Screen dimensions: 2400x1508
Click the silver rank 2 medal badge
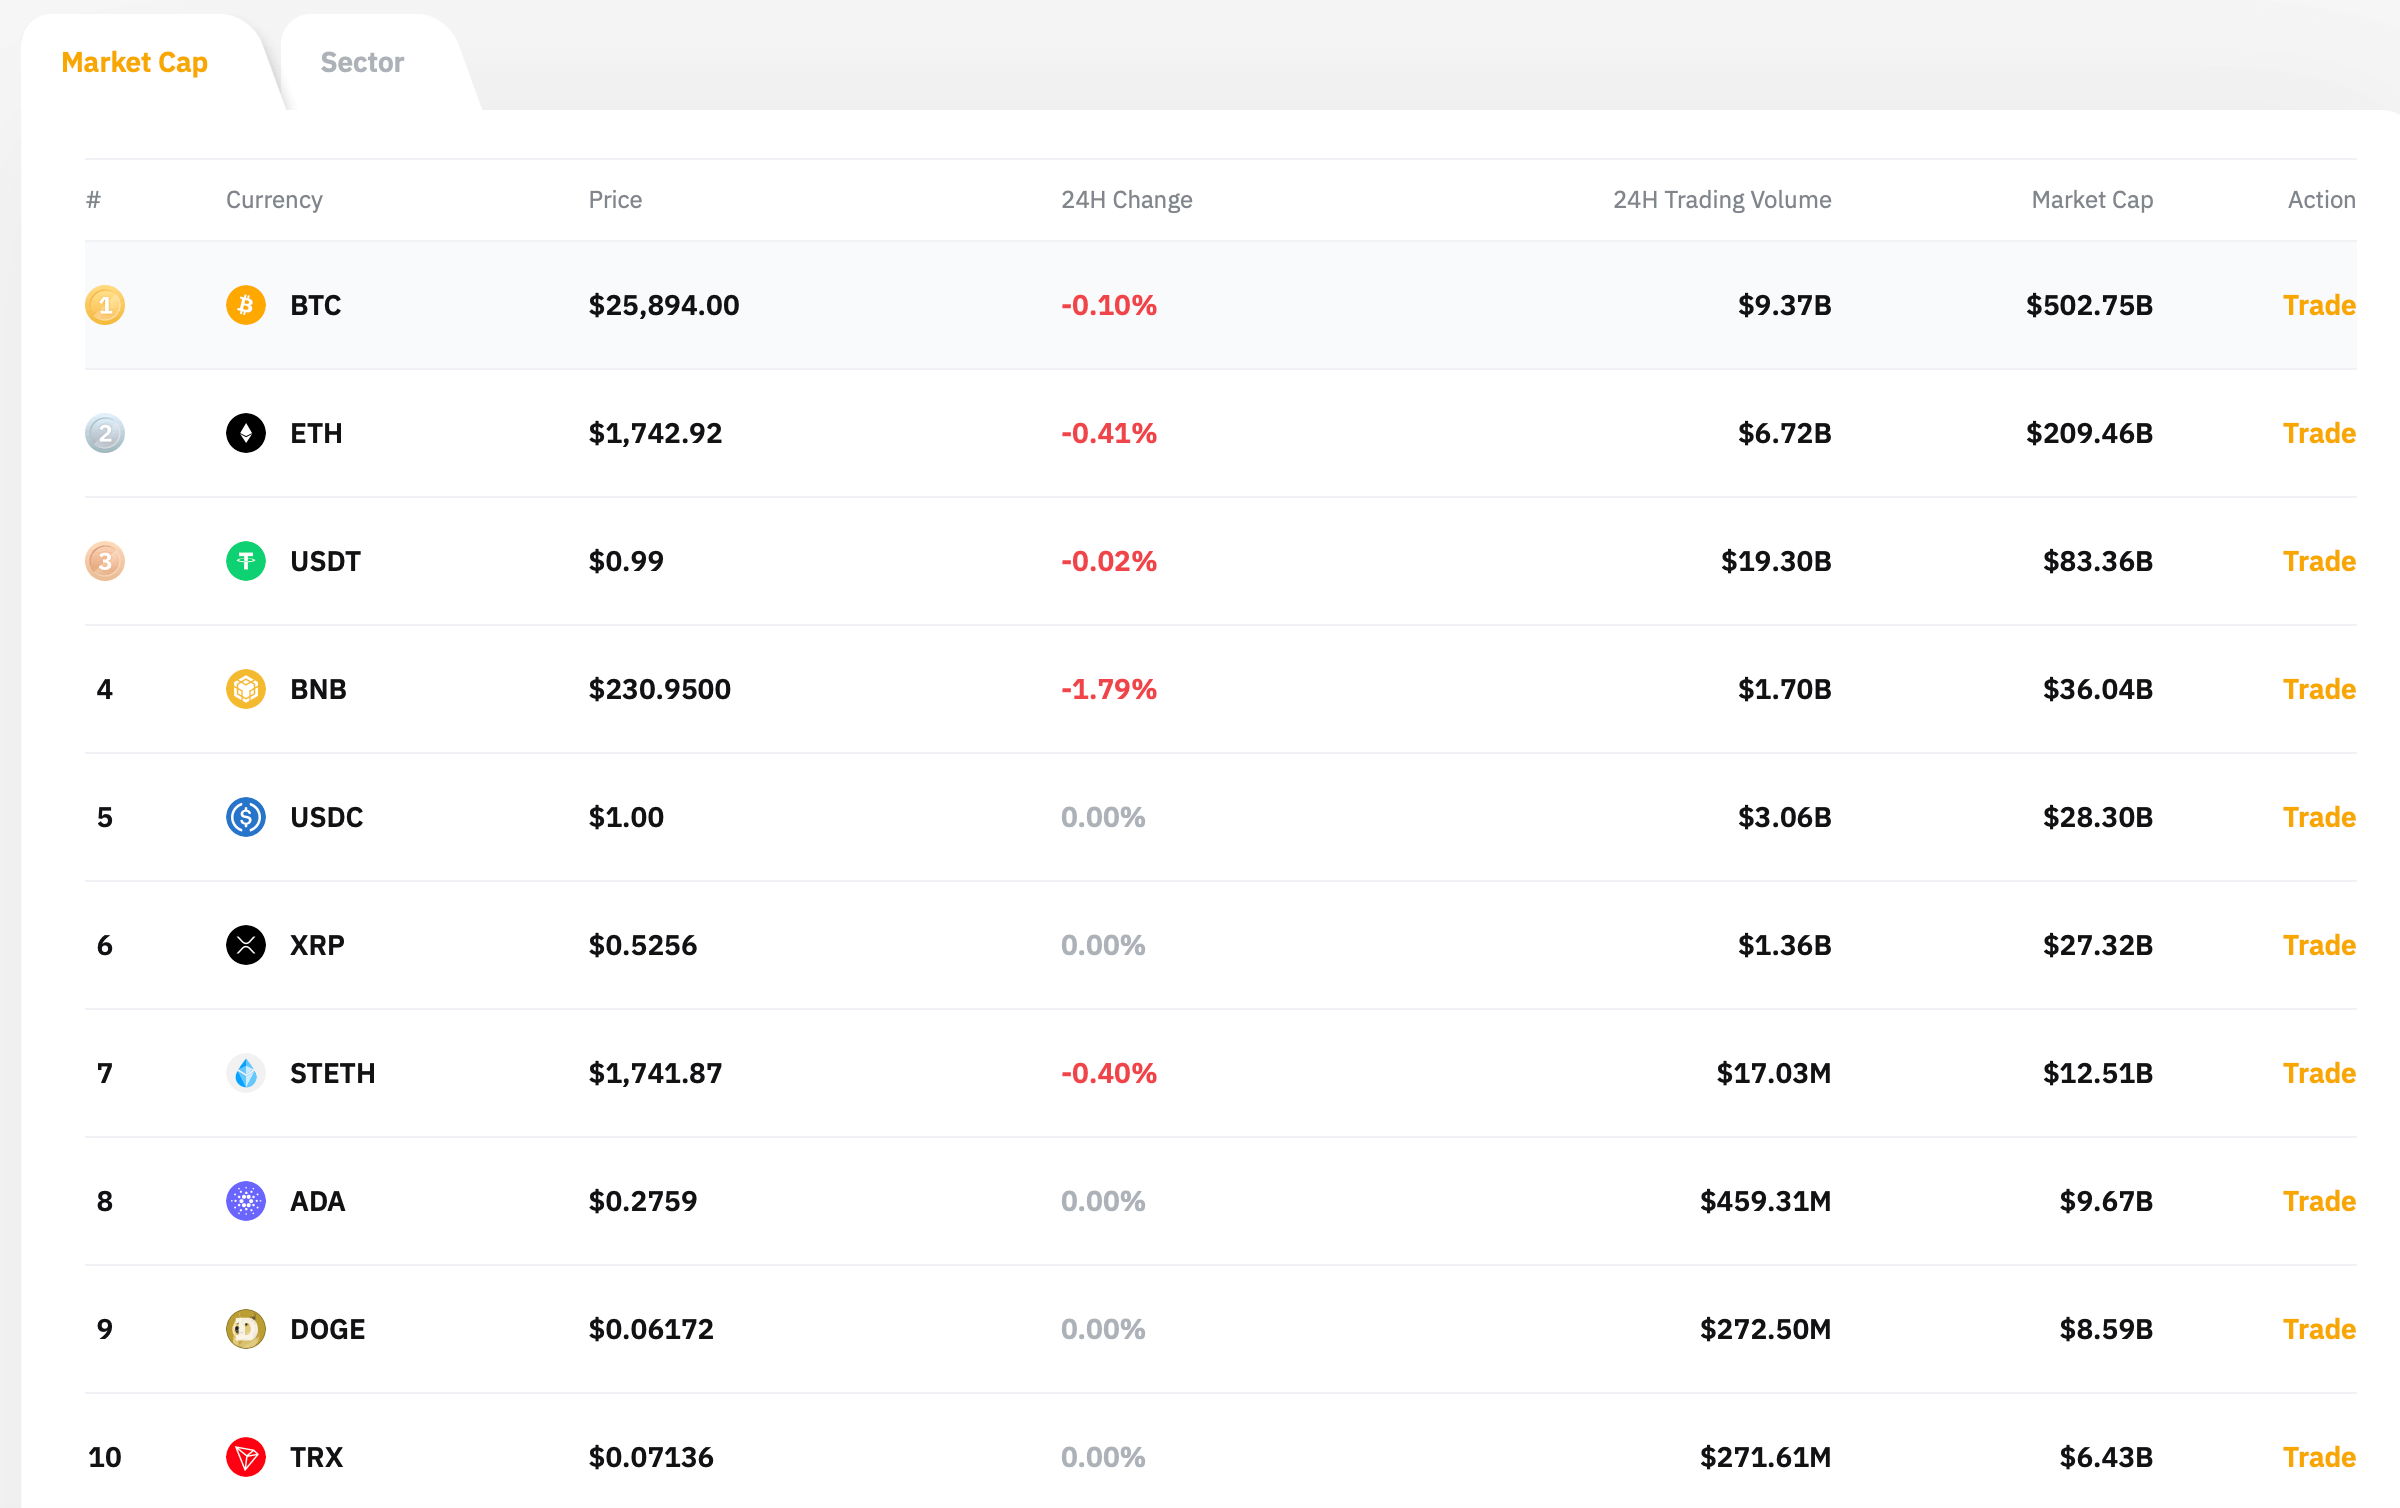point(105,433)
